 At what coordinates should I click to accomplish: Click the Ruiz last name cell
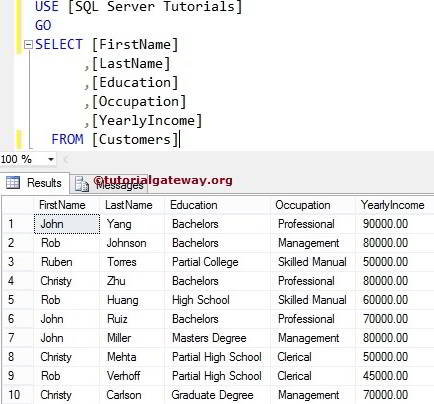[132, 319]
